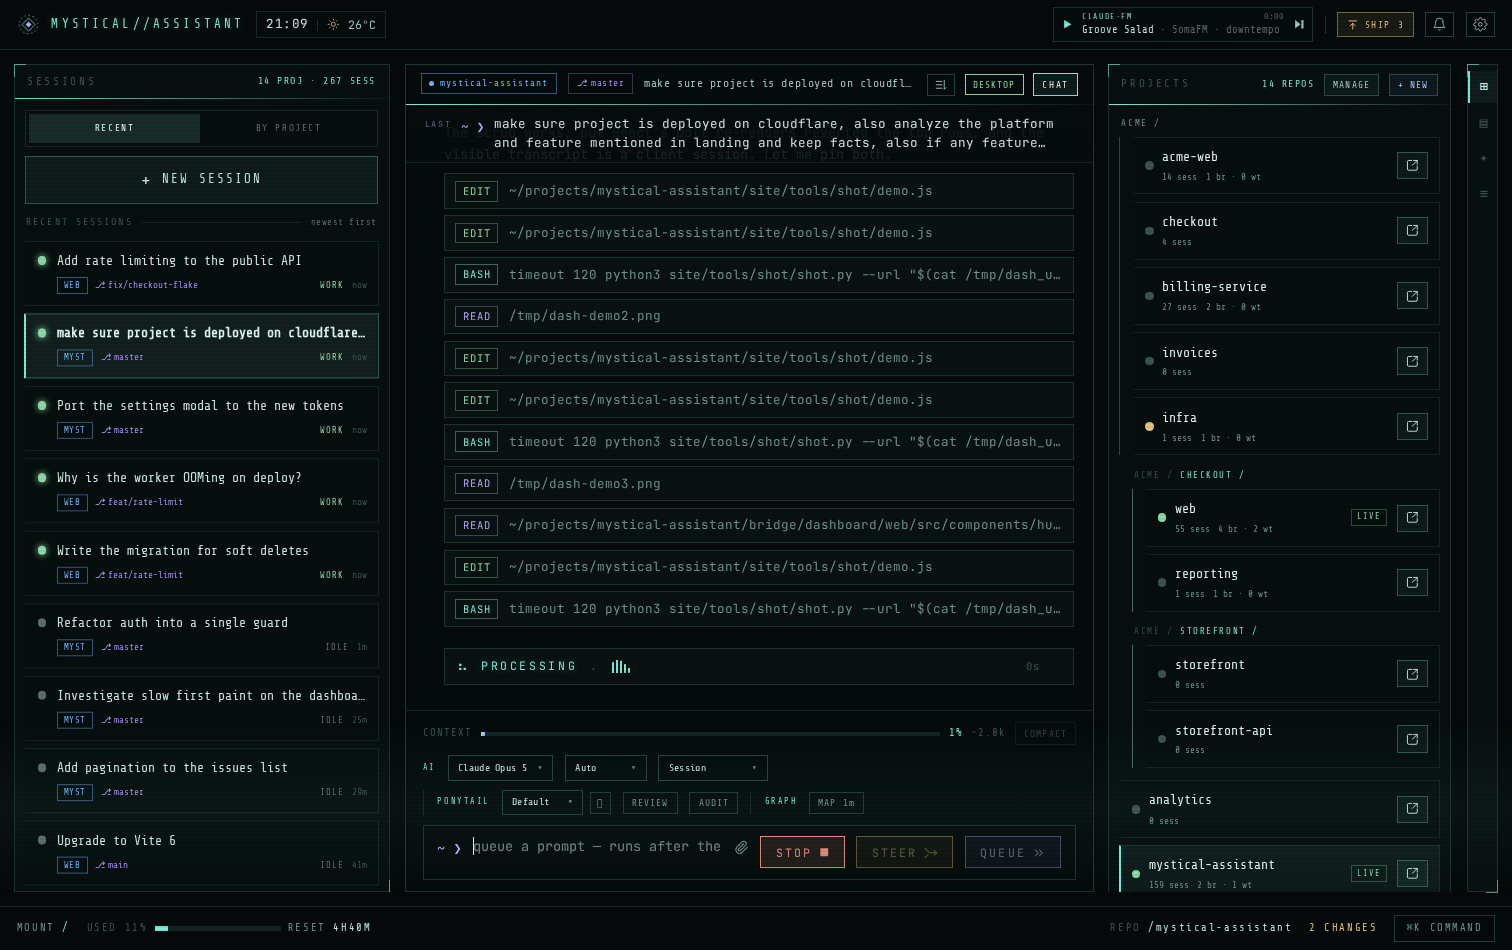The width and height of the screenshot is (1512, 950).
Task: Open the Claude Opus 5 model dropdown
Action: [500, 768]
